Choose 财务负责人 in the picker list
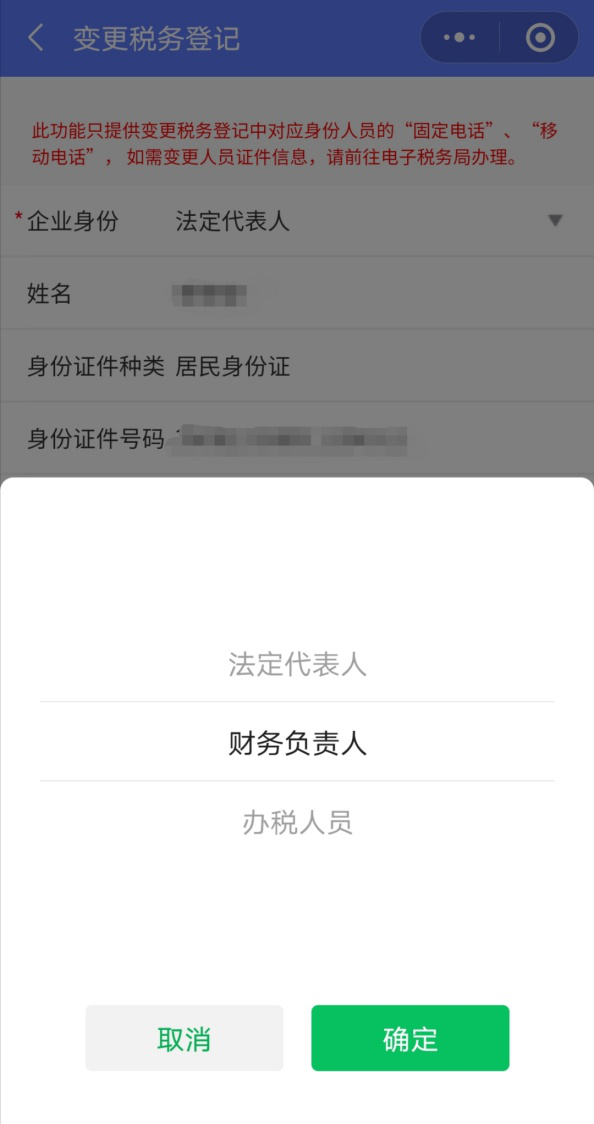The height and width of the screenshot is (1124, 594). (x=297, y=743)
